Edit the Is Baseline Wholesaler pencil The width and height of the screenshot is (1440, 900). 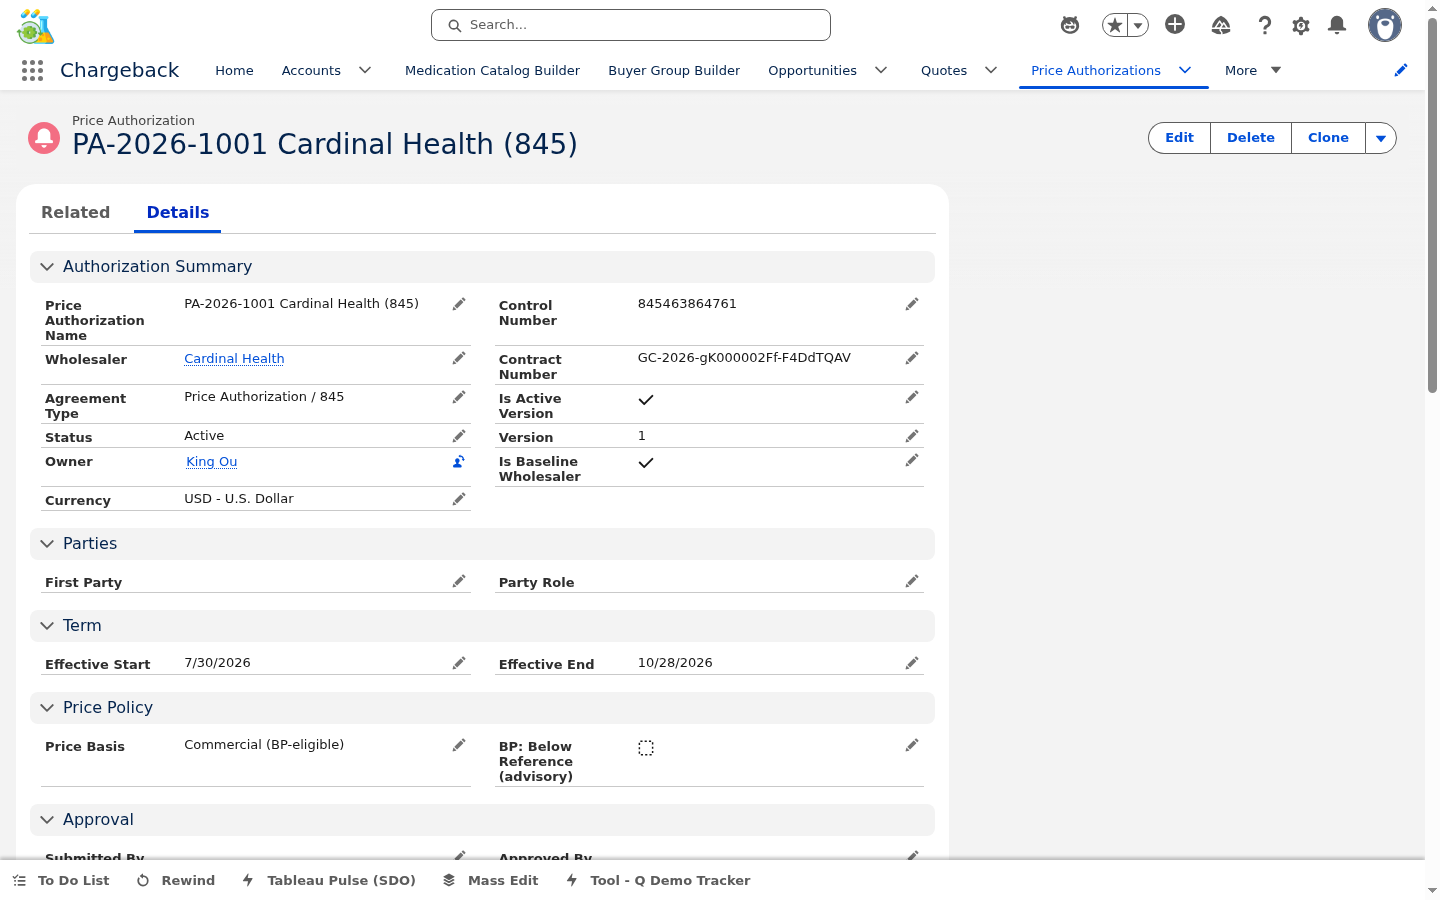click(x=912, y=460)
